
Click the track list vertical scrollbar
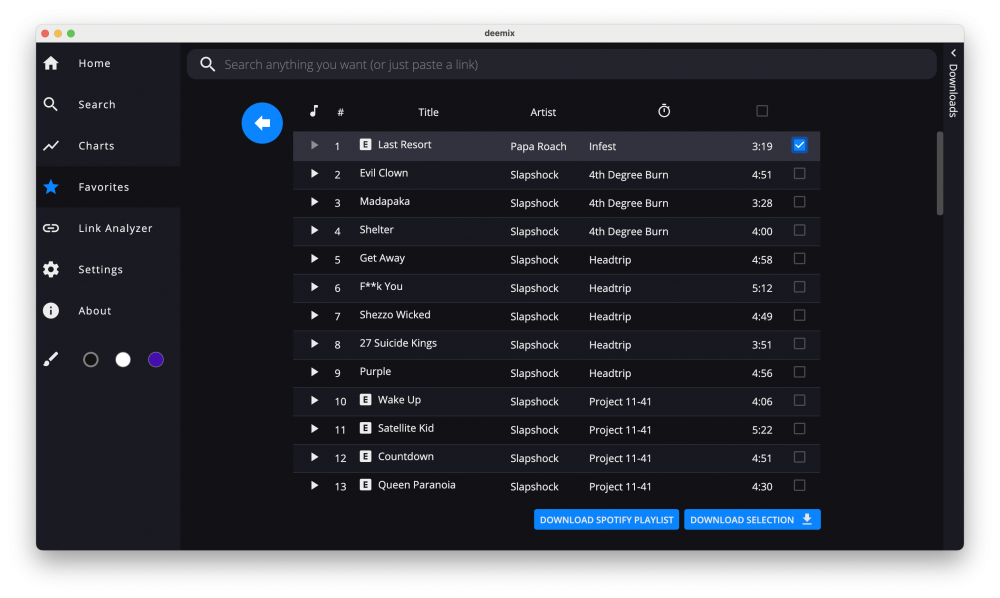[x=939, y=172]
